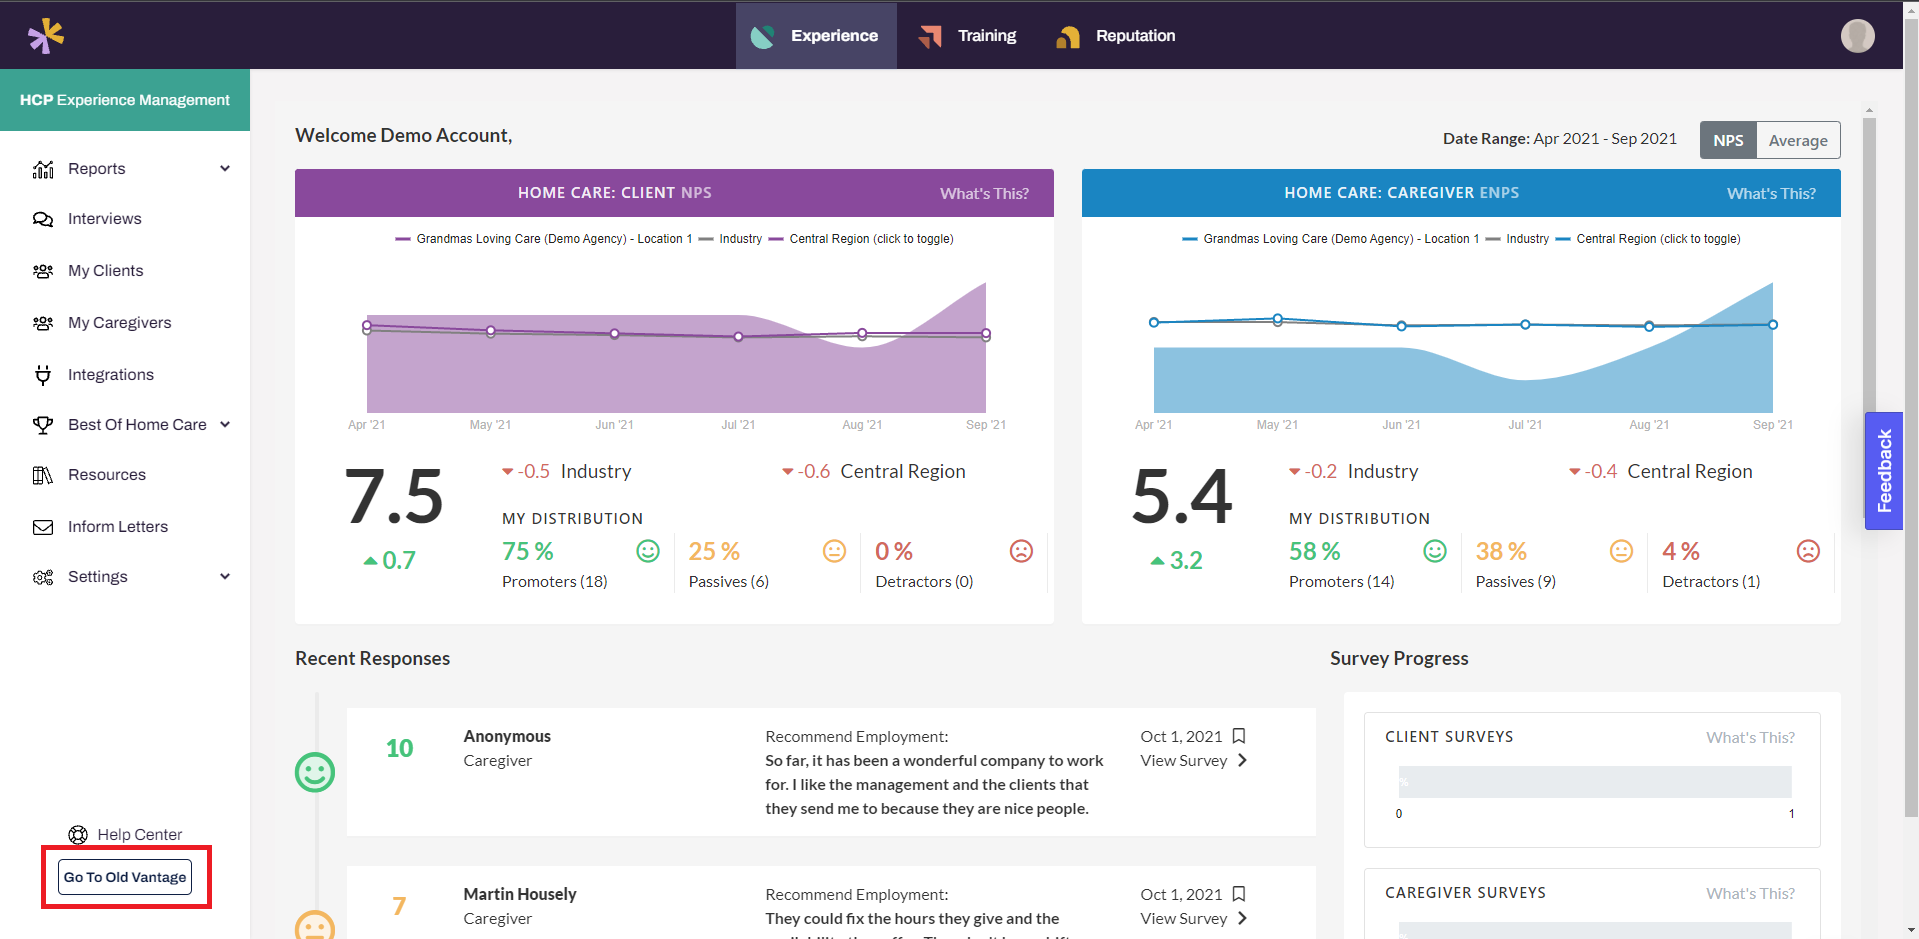Viewport: 1919px width, 939px height.
Task: Expand the Reports menu chevron
Action: [225, 169]
